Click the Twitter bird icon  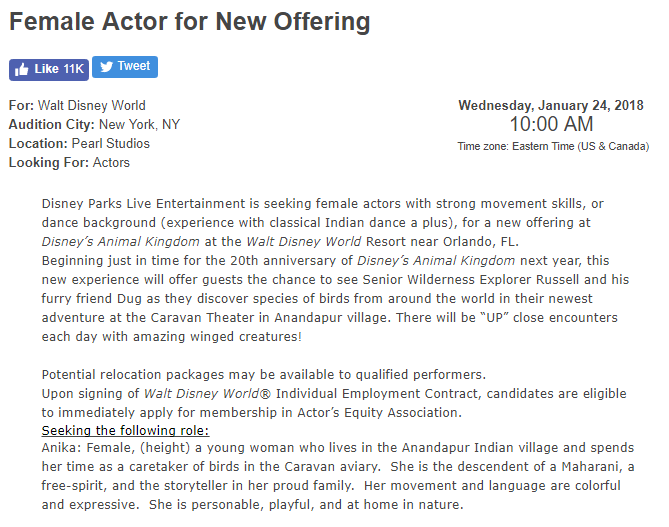[x=105, y=67]
